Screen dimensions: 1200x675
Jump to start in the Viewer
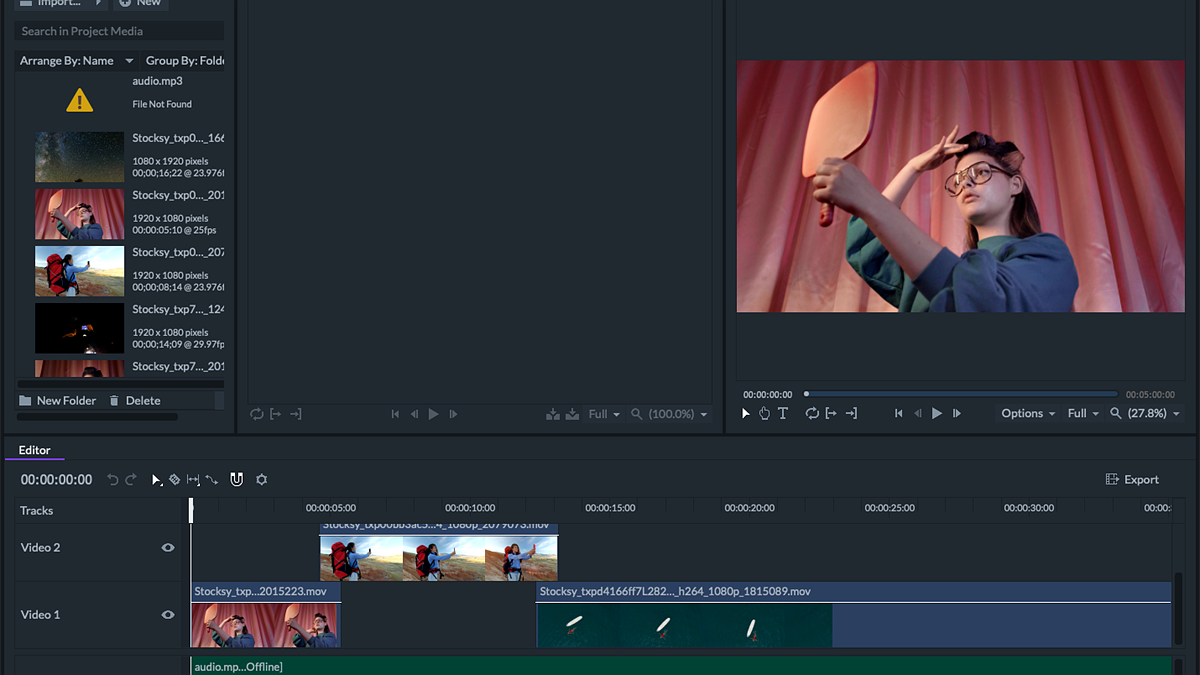899,413
